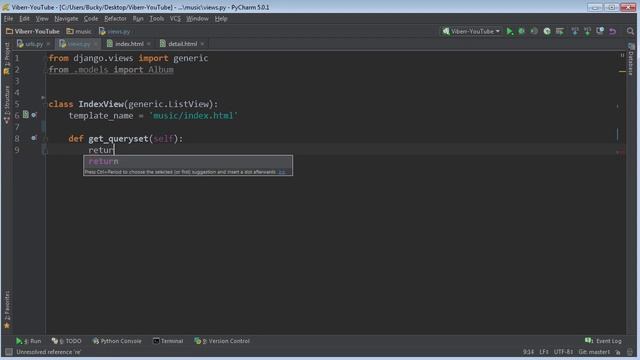Open the Edit menu
640x360 pixels.
(x=24, y=19)
